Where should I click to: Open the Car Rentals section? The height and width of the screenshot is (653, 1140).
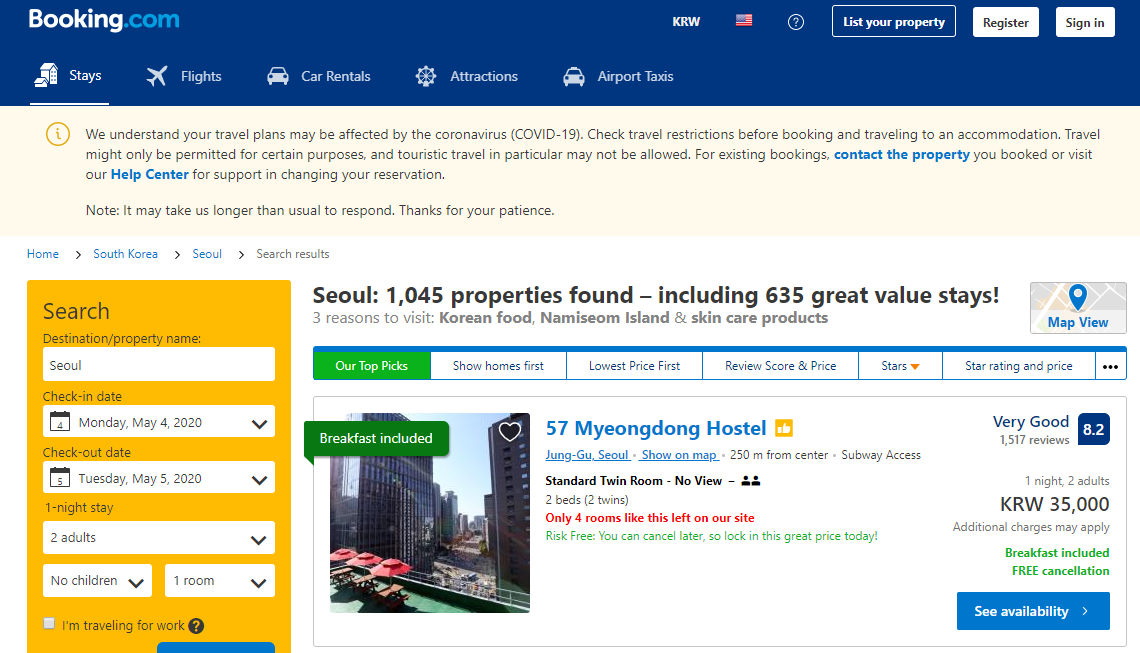point(318,76)
